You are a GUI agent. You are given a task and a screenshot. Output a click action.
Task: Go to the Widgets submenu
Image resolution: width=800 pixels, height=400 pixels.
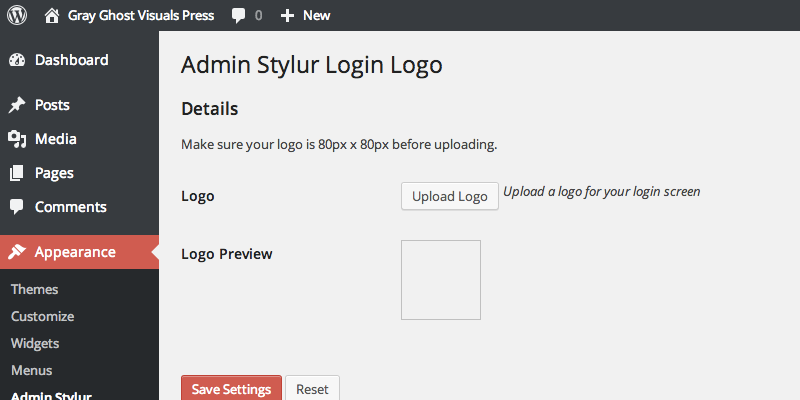tap(35, 343)
